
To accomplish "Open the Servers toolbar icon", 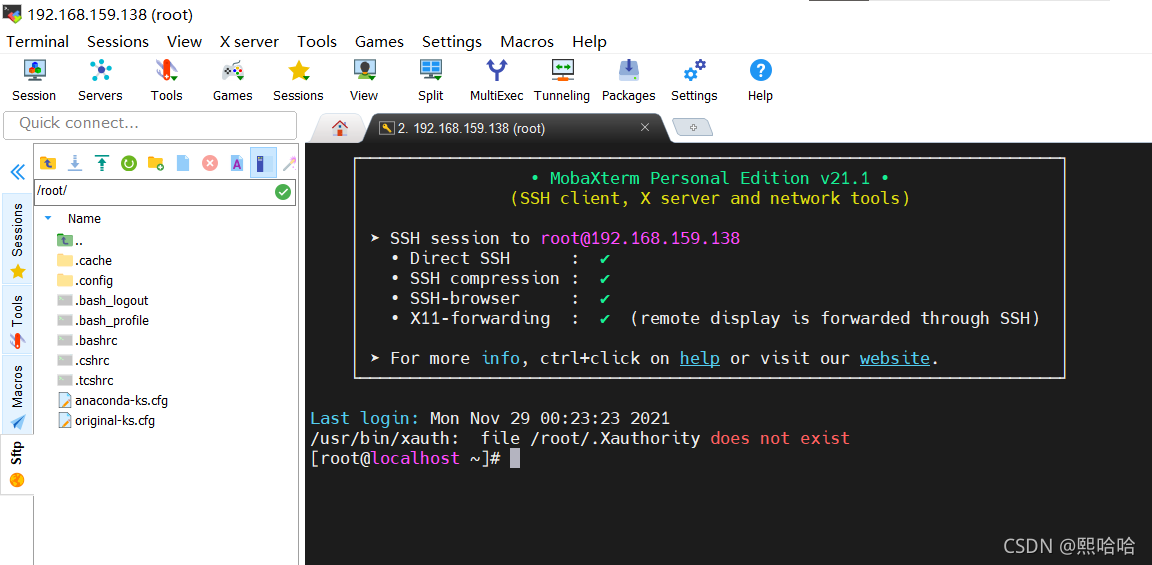I will [101, 81].
